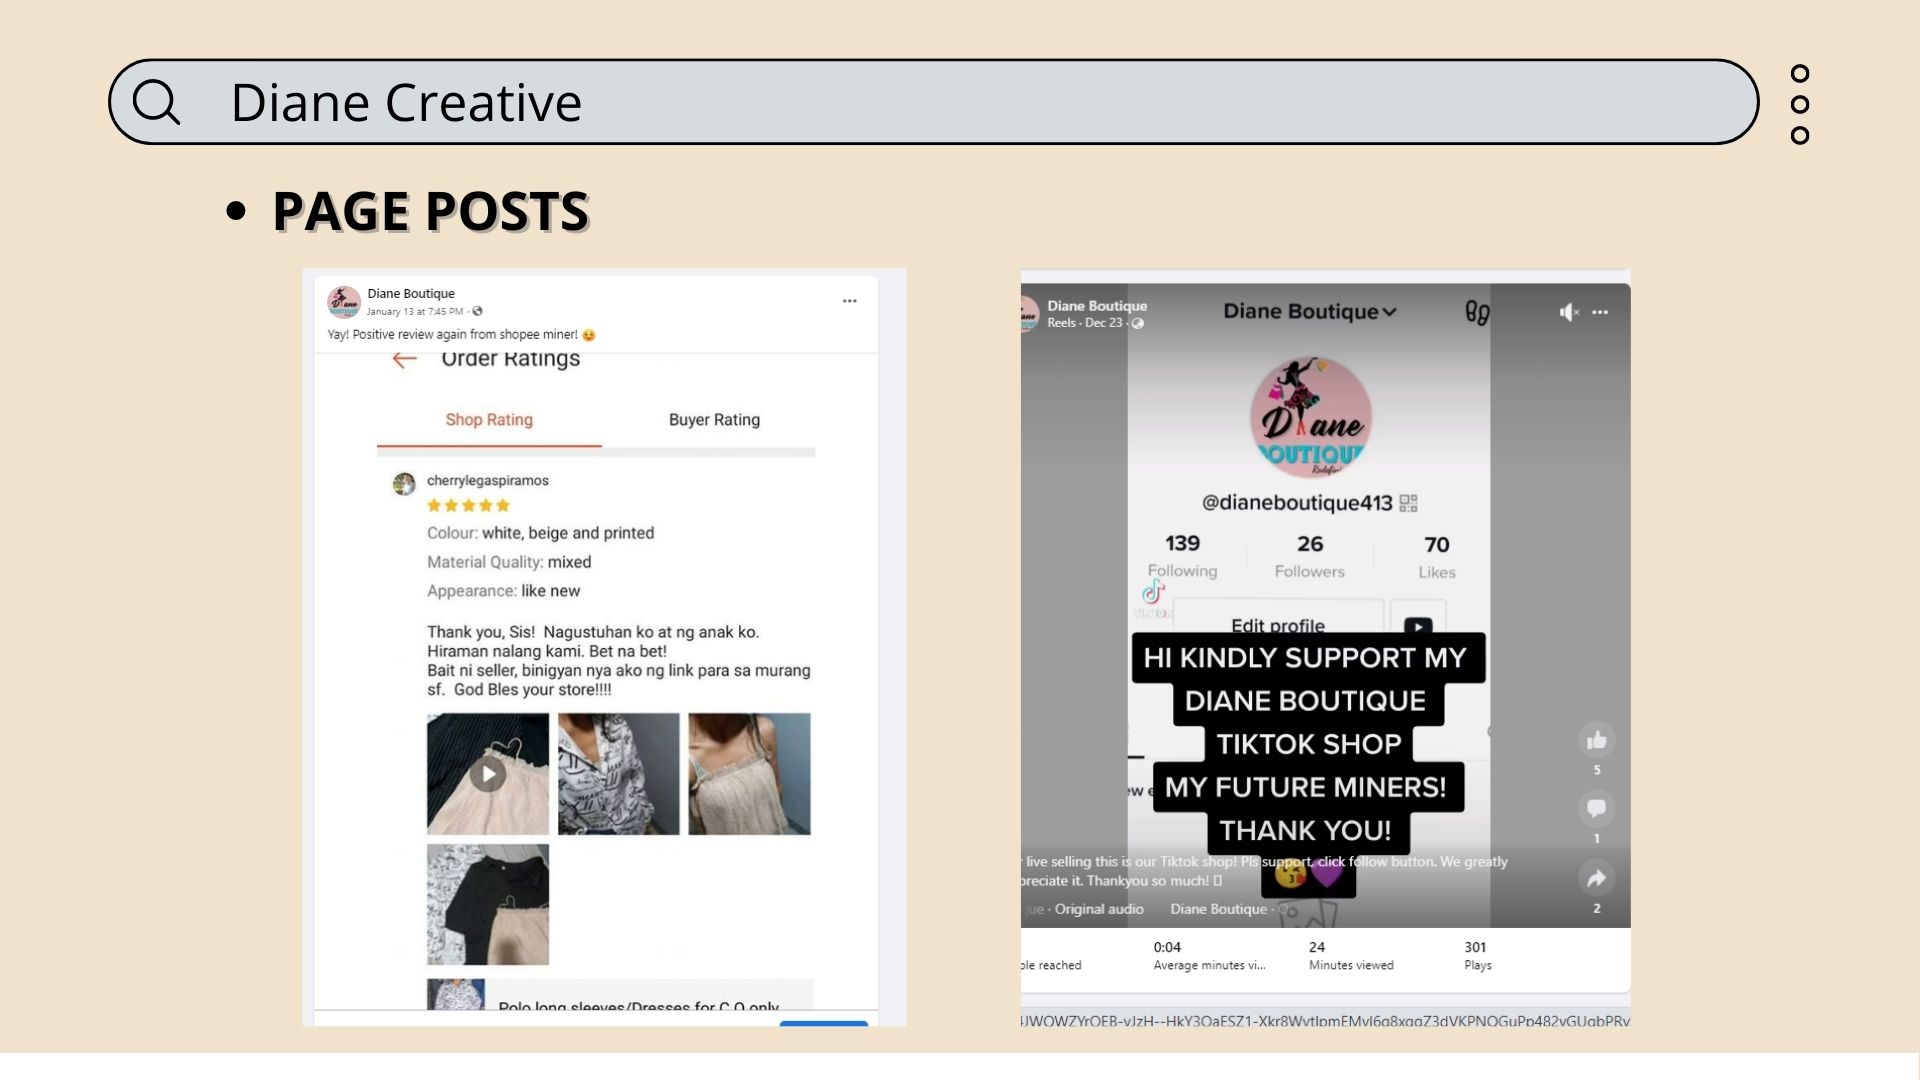Screen dimensions: 1920x1080
Task: Click the Diane Creative search field
Action: pyautogui.click(x=900, y=102)
